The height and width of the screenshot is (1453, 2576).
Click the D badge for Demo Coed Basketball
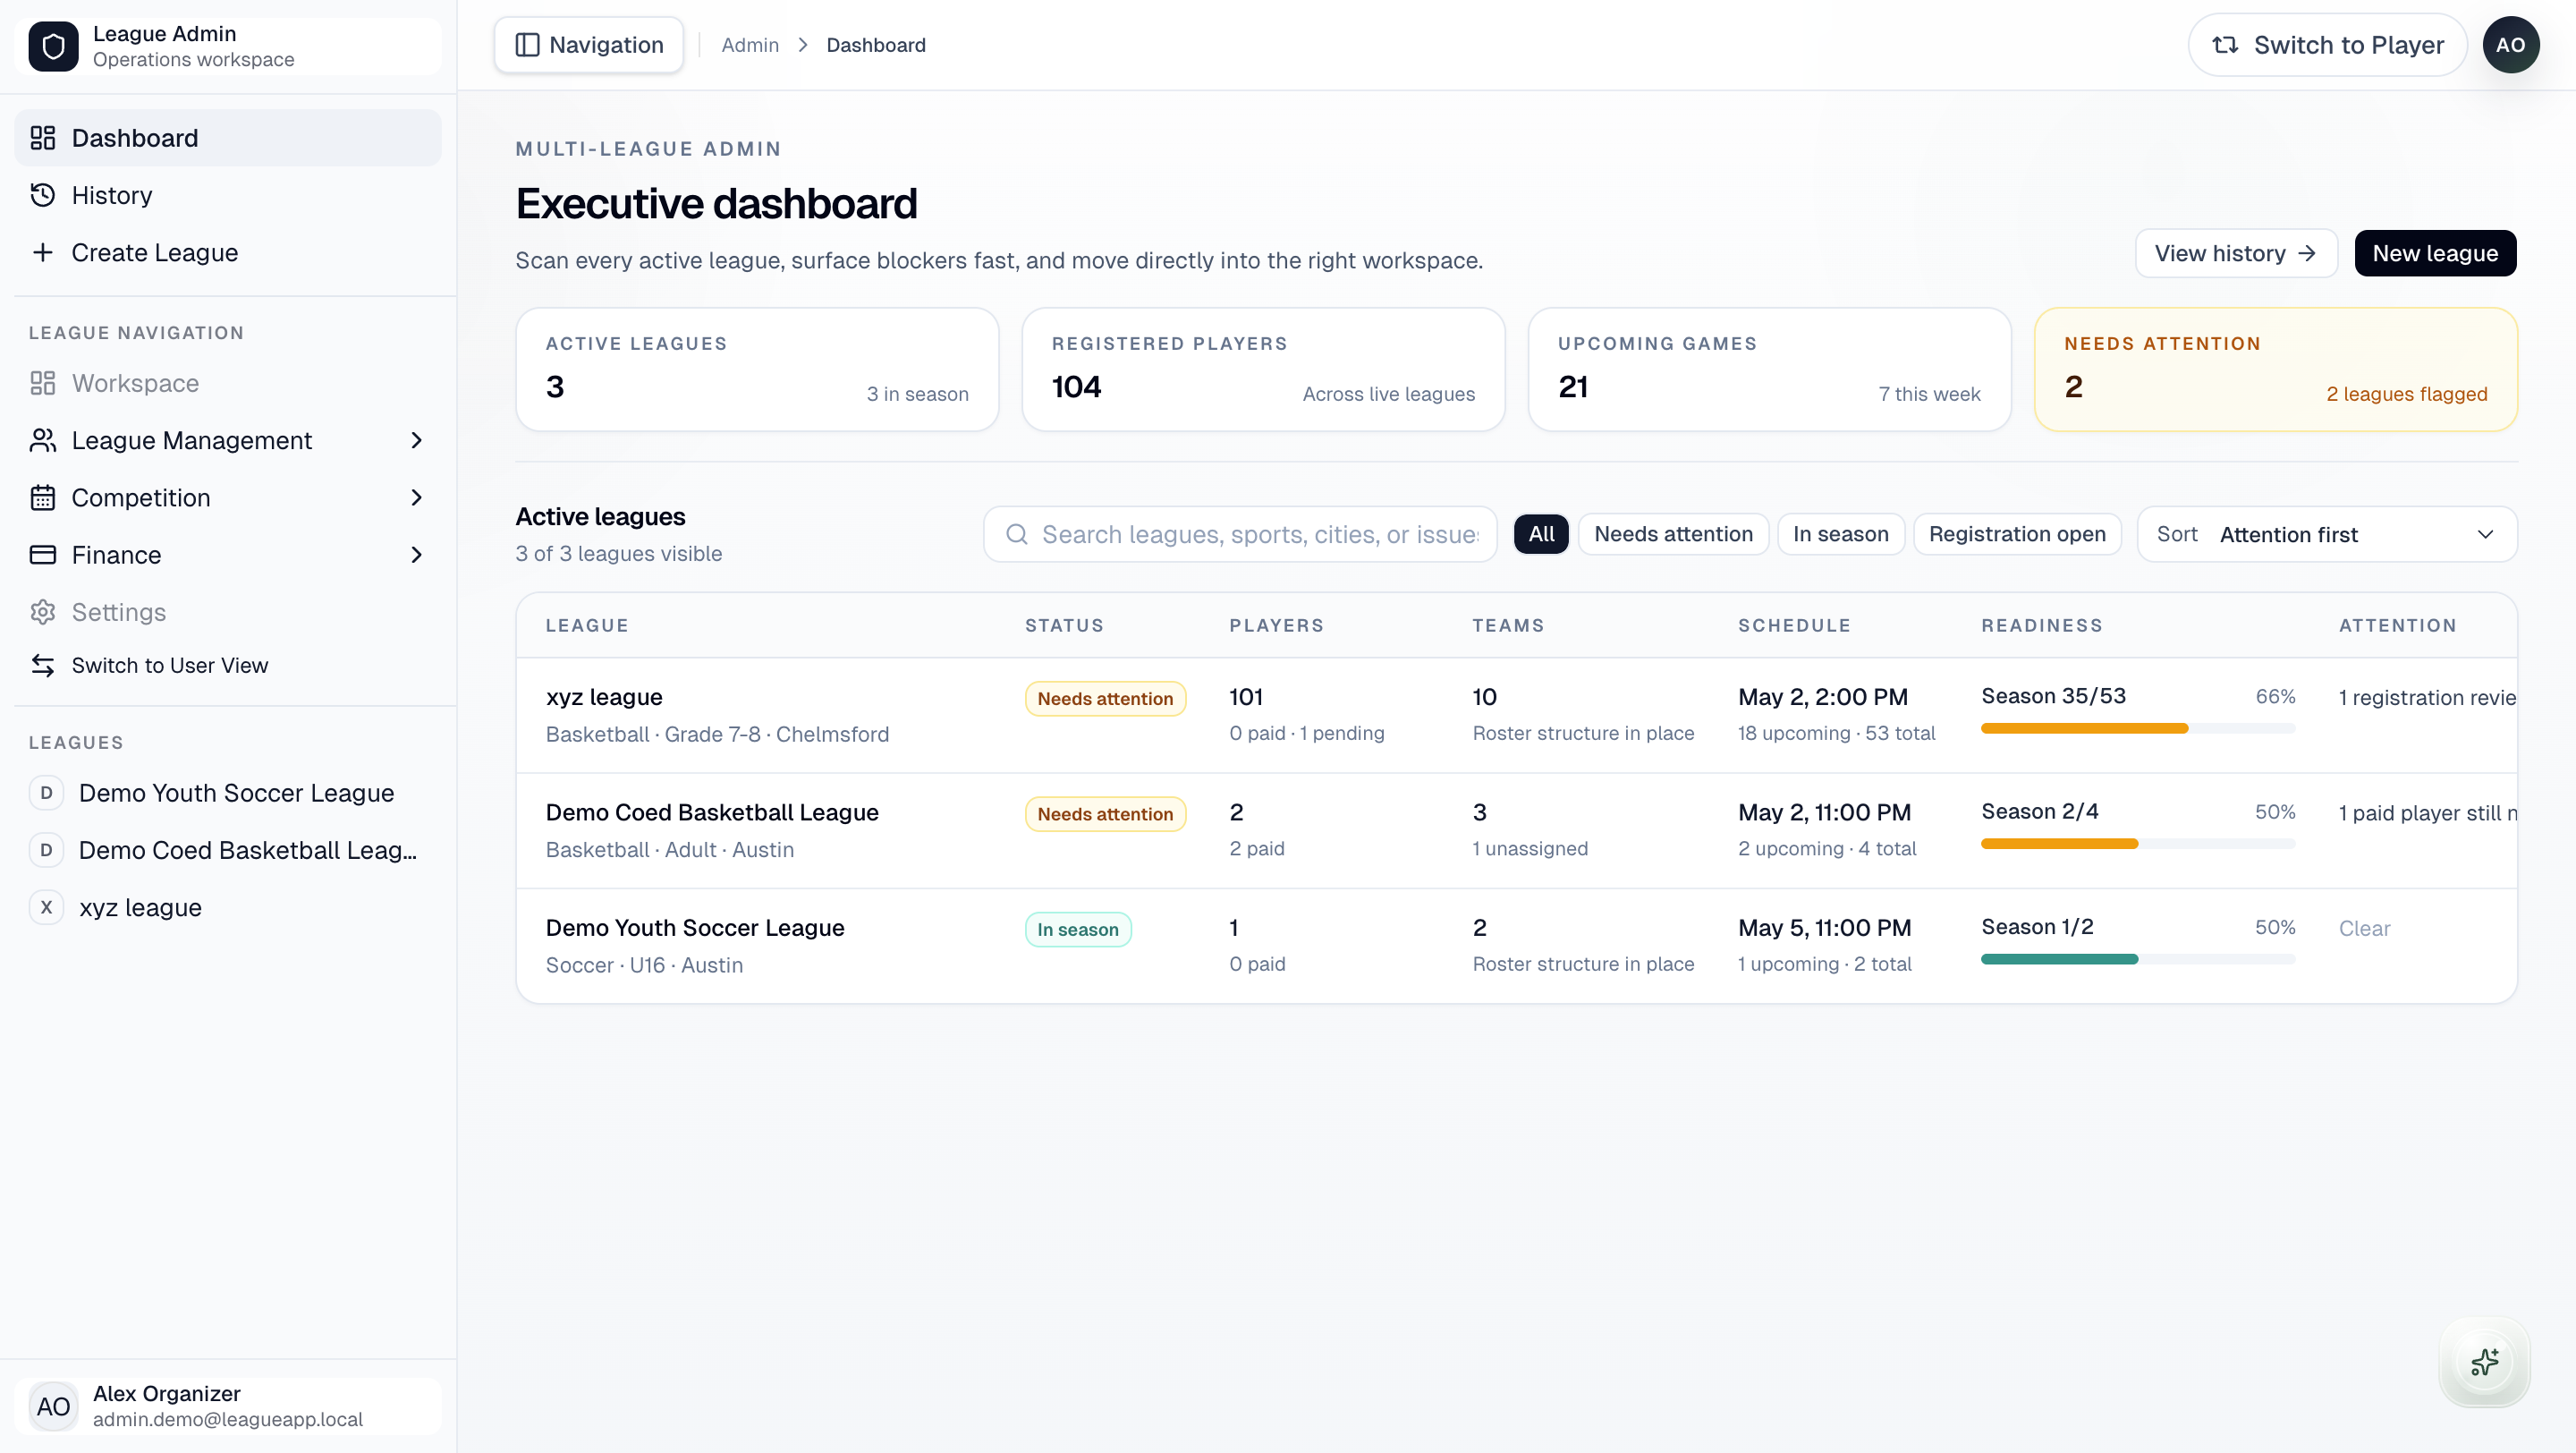click(46, 850)
